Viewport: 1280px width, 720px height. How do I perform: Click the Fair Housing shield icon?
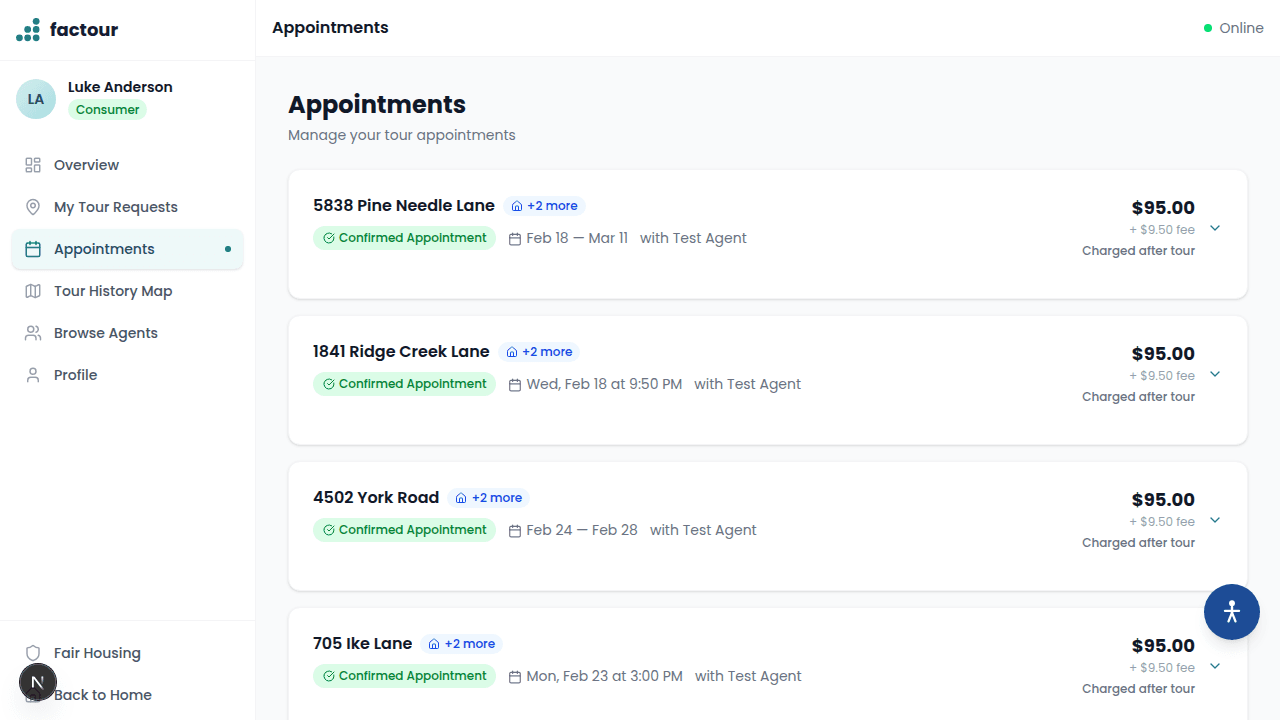coord(32,653)
